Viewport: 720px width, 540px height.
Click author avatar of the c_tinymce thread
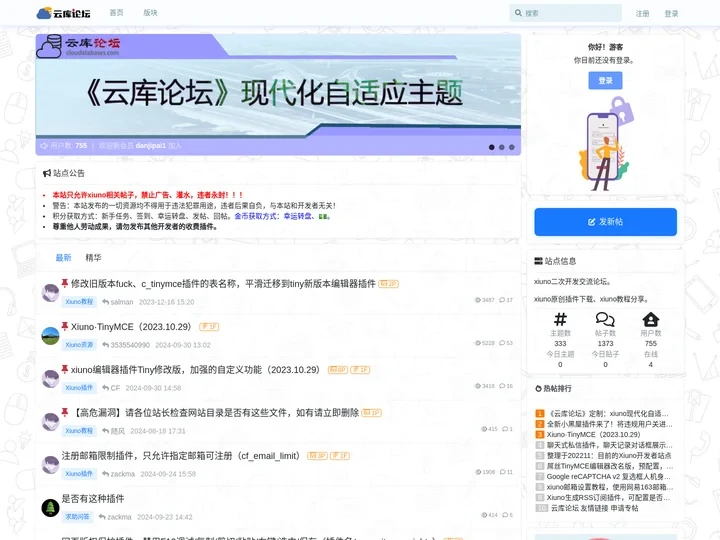[51, 292]
